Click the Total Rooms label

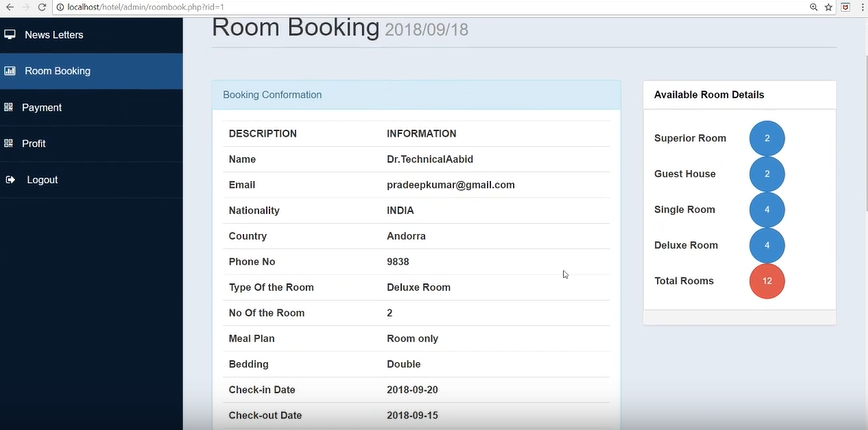(x=684, y=281)
